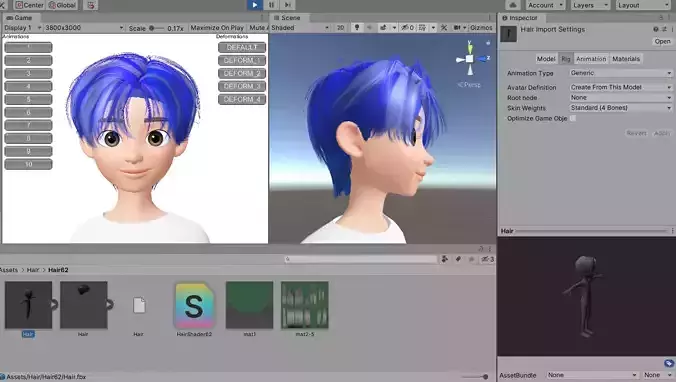The image size is (676, 382).
Task: Open the Display 1 dropdown in Game view
Action: pos(22,27)
